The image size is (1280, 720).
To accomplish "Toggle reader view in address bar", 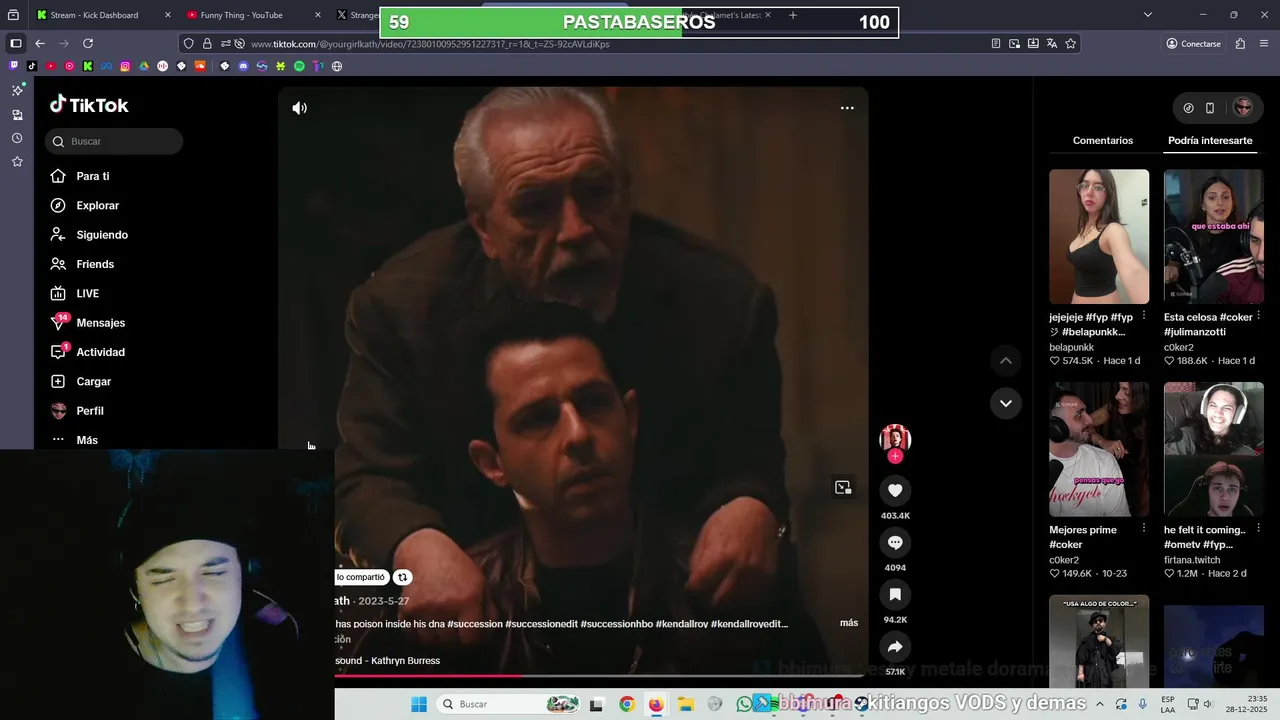I will coord(995,44).
